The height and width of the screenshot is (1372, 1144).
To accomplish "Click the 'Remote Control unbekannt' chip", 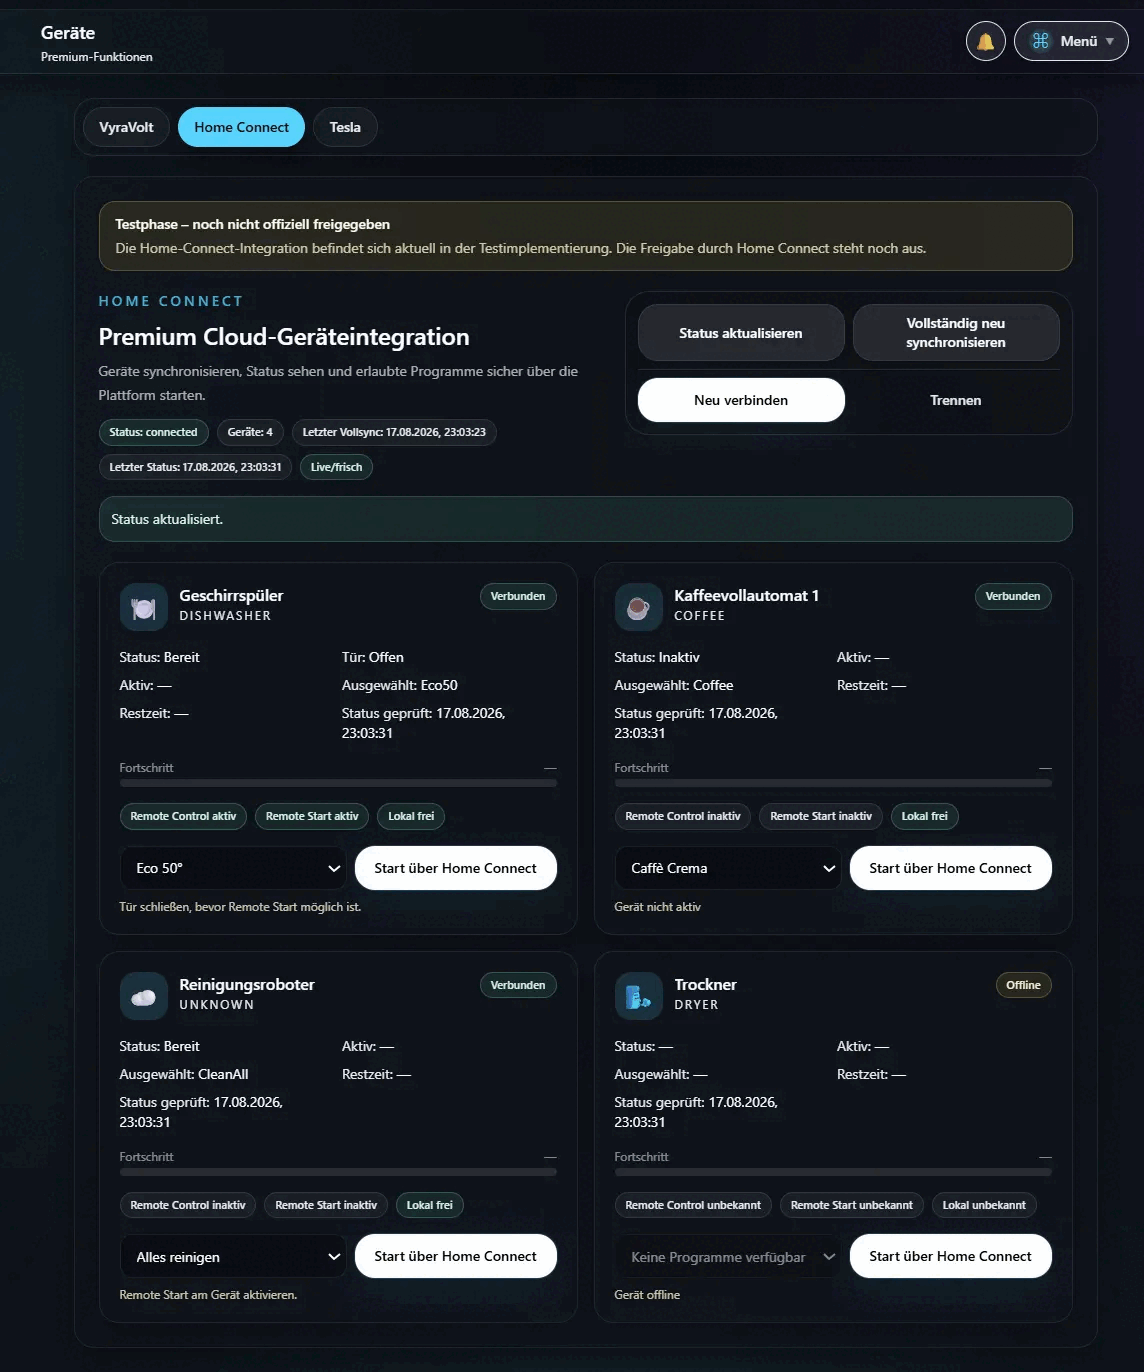I will click(x=693, y=1205).
